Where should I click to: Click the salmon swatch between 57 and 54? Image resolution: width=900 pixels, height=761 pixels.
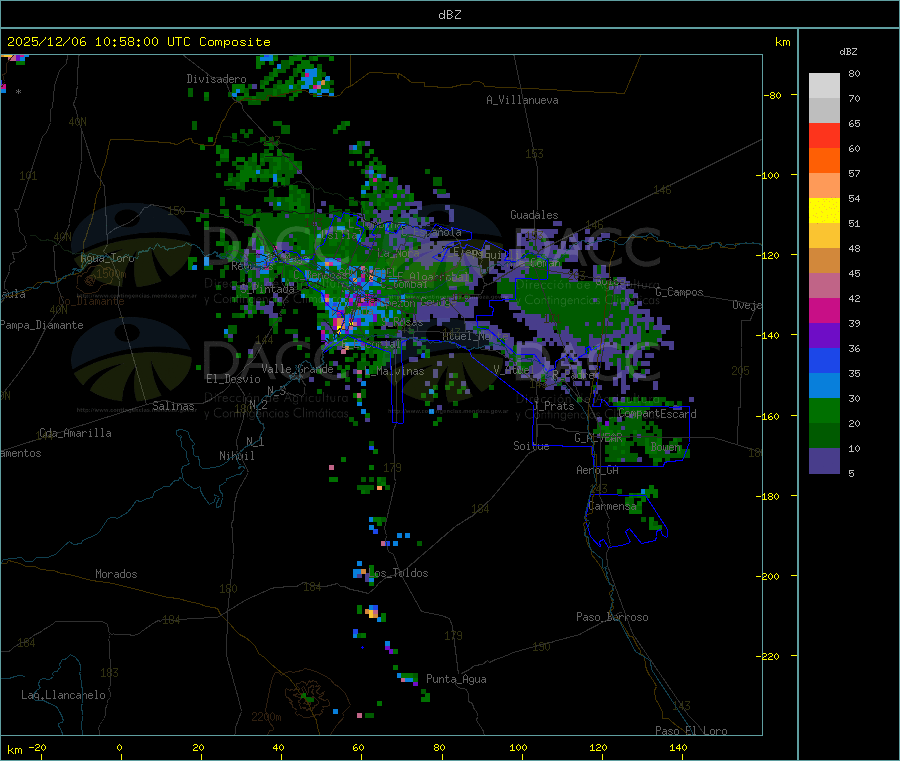point(824,186)
